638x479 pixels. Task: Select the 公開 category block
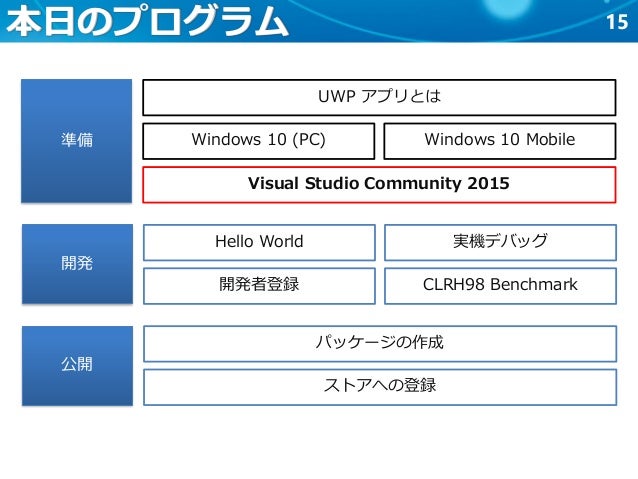pyautogui.click(x=77, y=365)
